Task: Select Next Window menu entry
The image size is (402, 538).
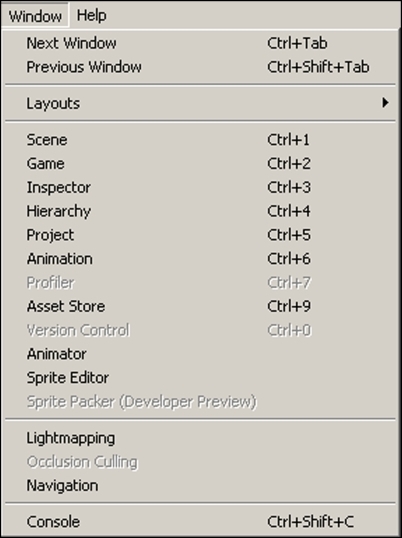Action: pos(200,43)
